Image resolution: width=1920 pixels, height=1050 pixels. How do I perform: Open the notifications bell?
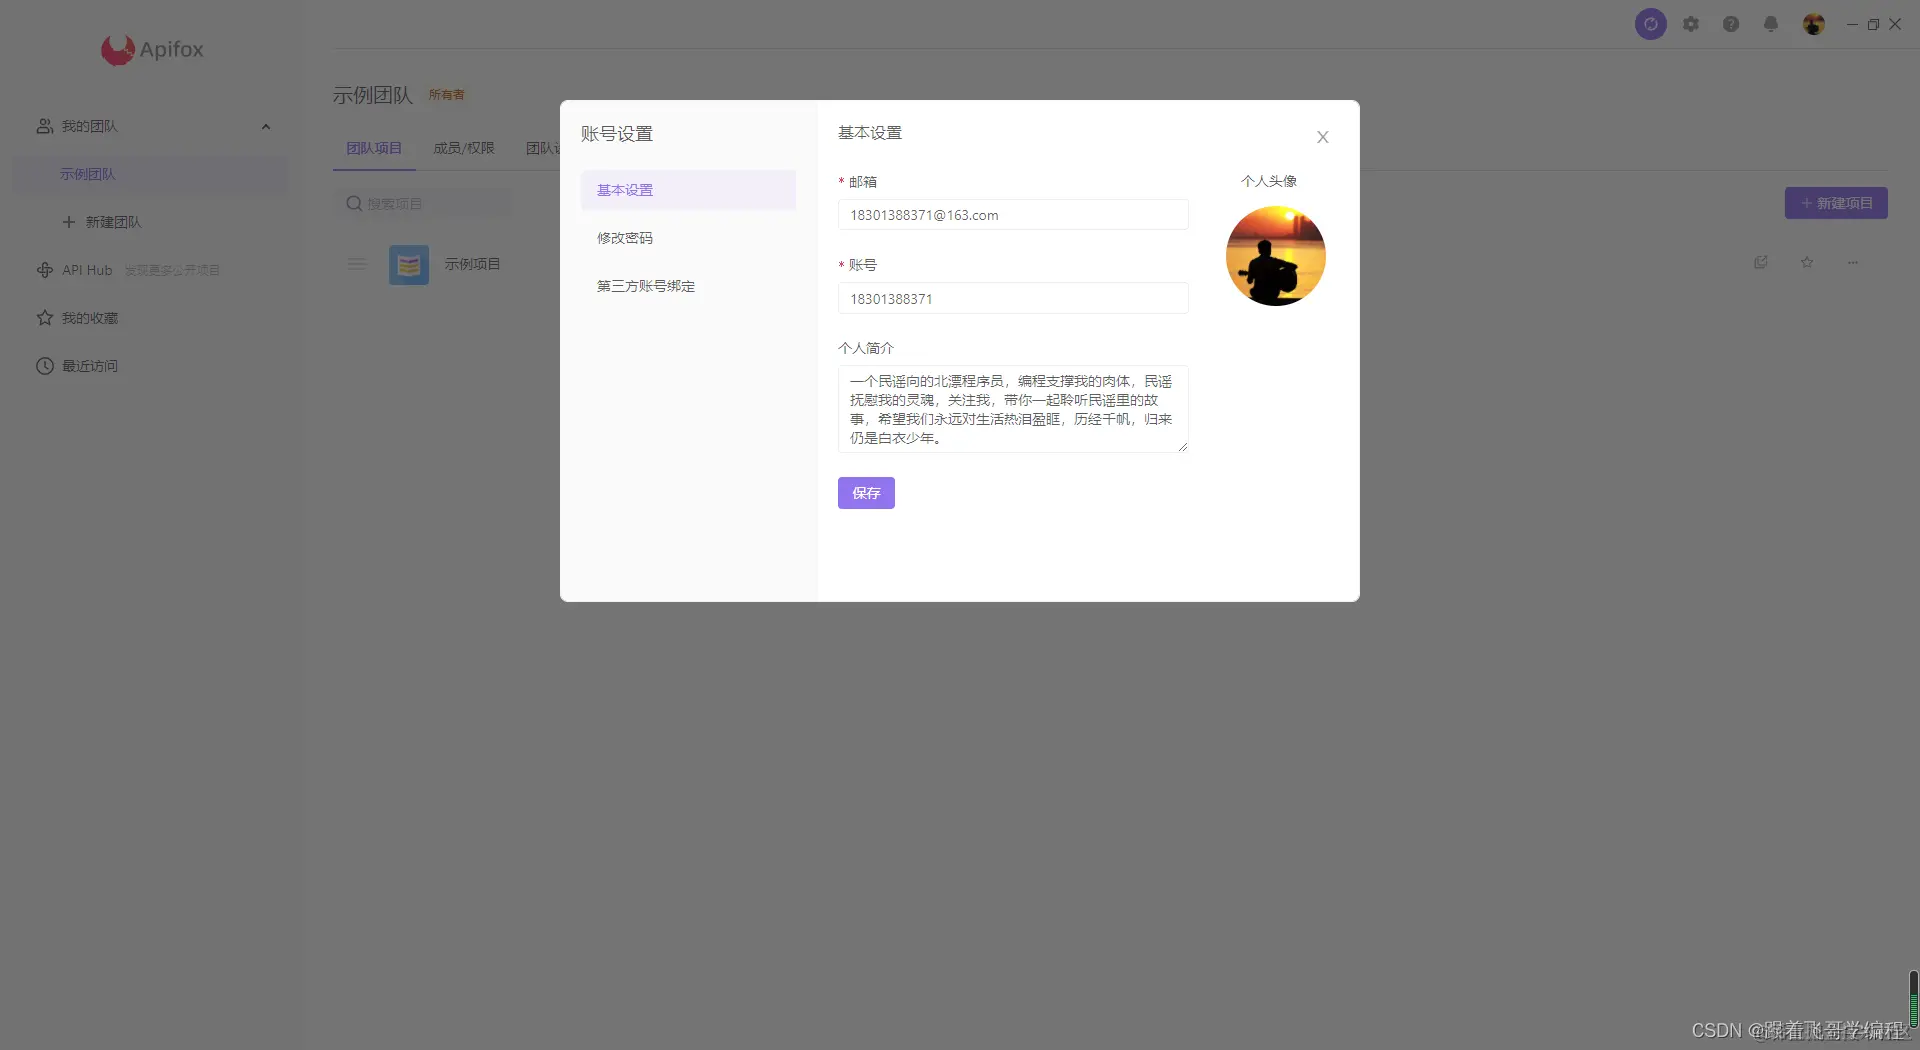point(1771,24)
